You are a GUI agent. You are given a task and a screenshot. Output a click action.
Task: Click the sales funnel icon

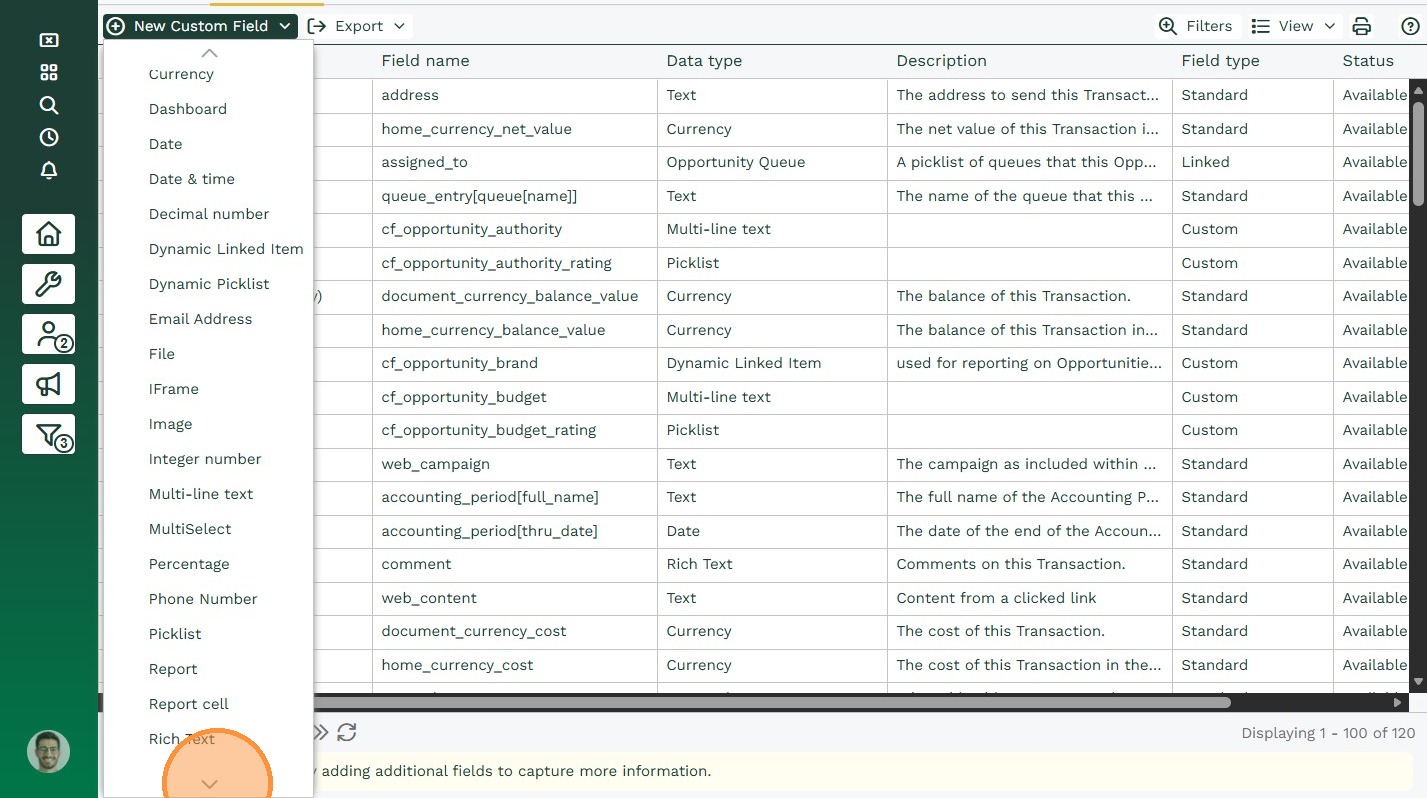coord(48,434)
